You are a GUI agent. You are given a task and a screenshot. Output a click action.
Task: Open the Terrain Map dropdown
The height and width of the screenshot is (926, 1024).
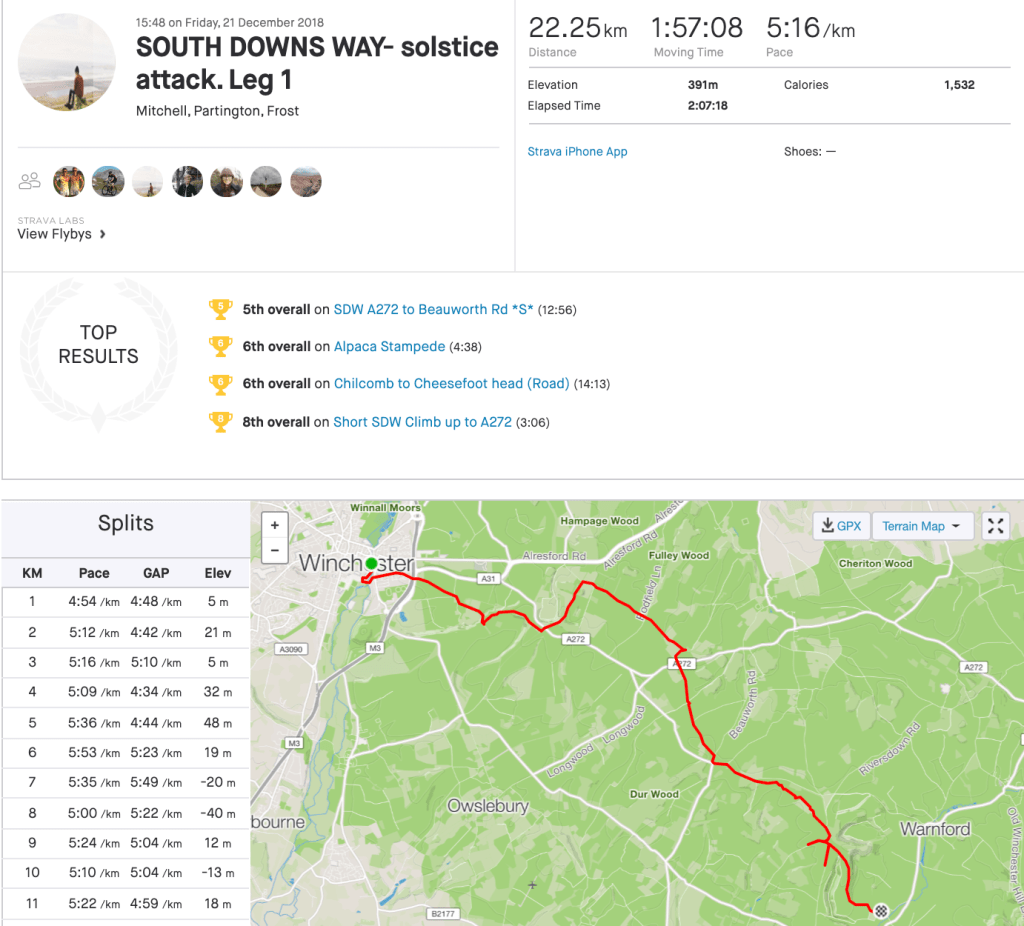(921, 526)
